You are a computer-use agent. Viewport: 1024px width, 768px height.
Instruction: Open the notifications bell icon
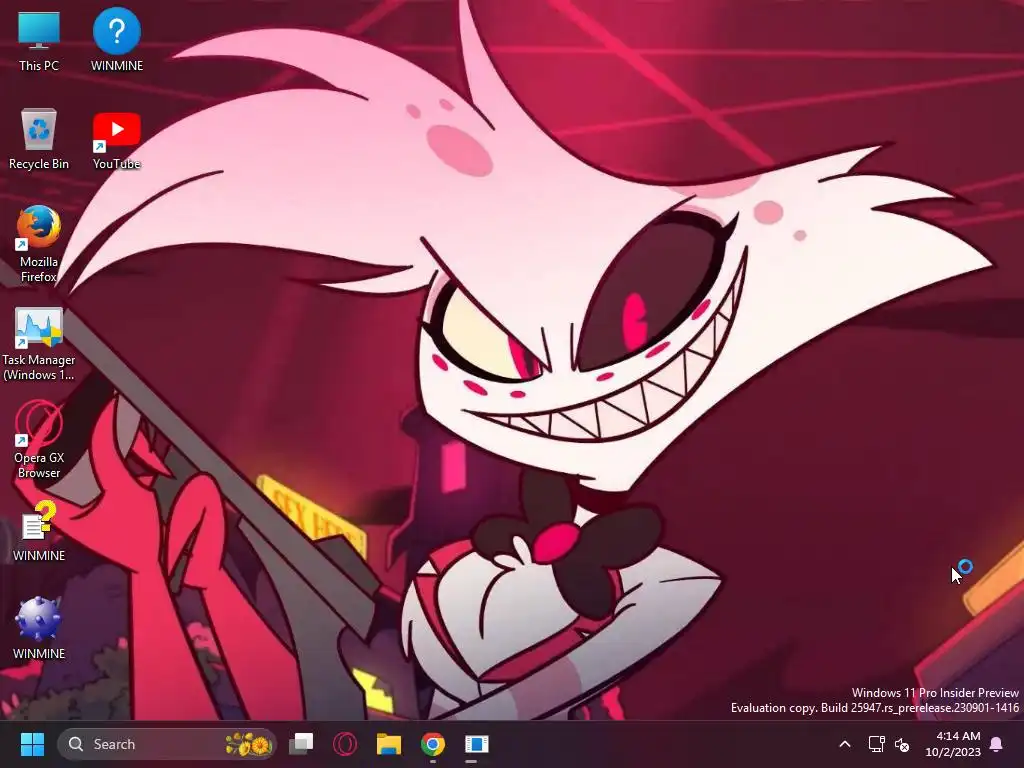coord(997,744)
